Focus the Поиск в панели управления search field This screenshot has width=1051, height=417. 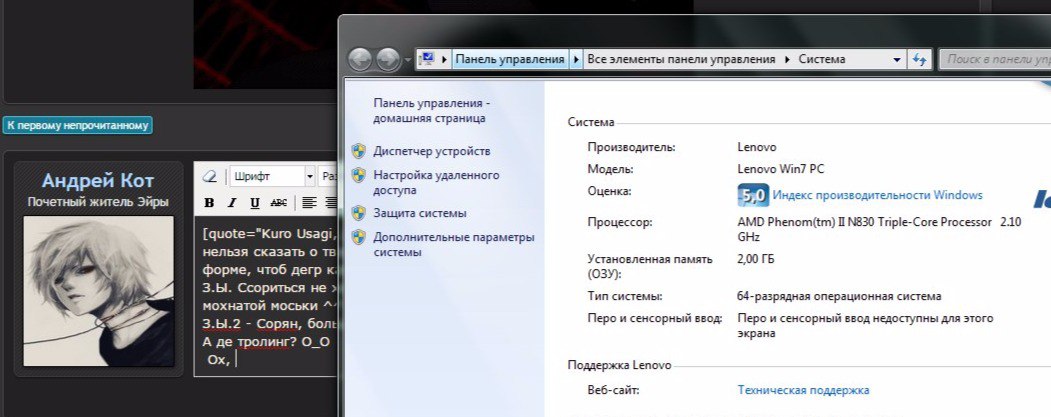click(x=996, y=59)
